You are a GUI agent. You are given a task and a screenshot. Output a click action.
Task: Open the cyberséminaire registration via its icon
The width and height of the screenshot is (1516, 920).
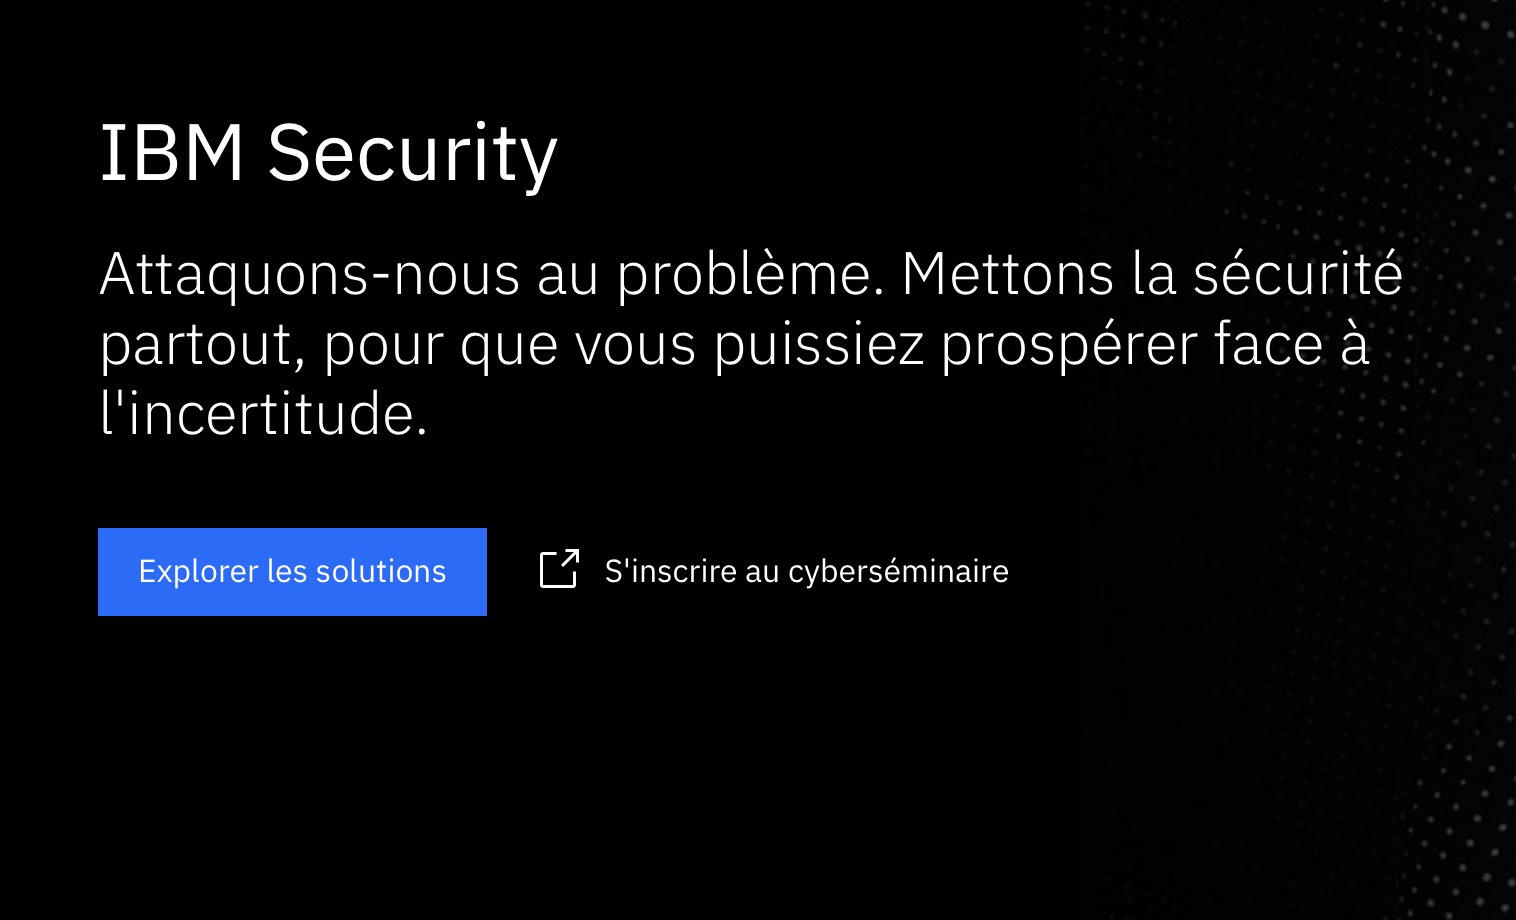click(559, 570)
